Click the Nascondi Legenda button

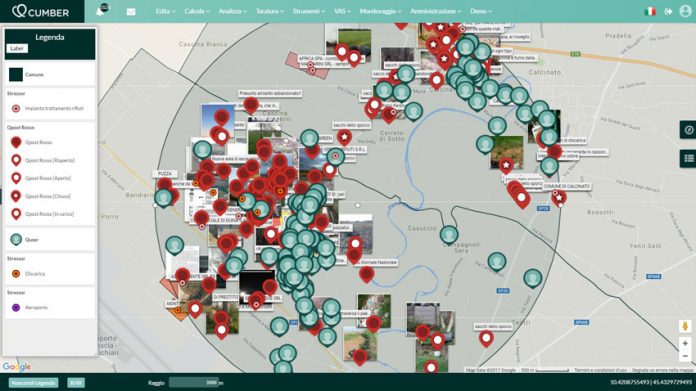tap(33, 383)
